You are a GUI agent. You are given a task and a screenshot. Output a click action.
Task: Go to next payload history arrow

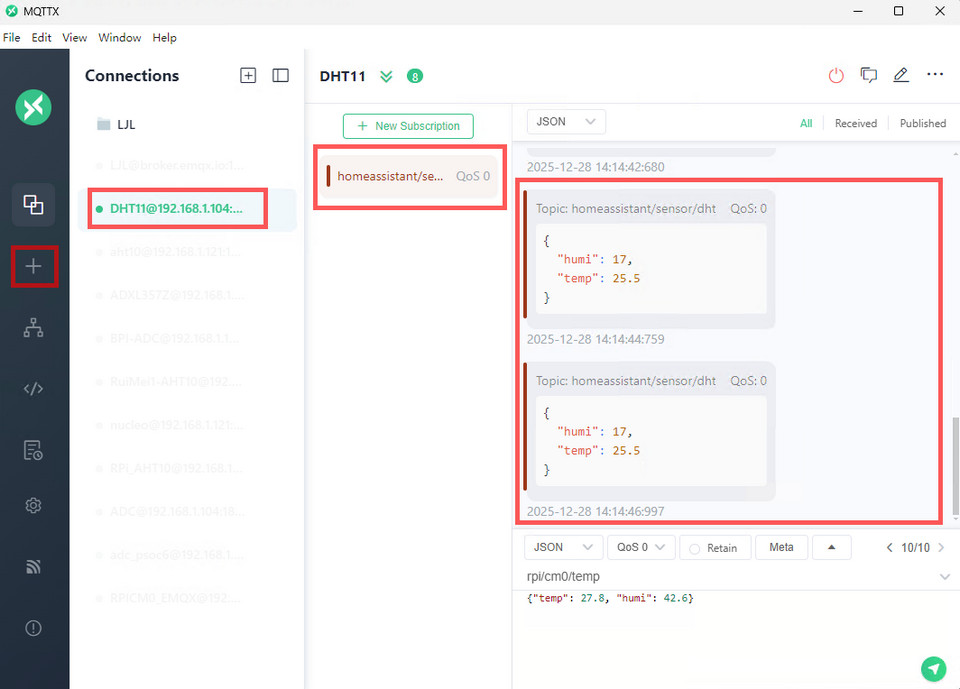point(941,548)
